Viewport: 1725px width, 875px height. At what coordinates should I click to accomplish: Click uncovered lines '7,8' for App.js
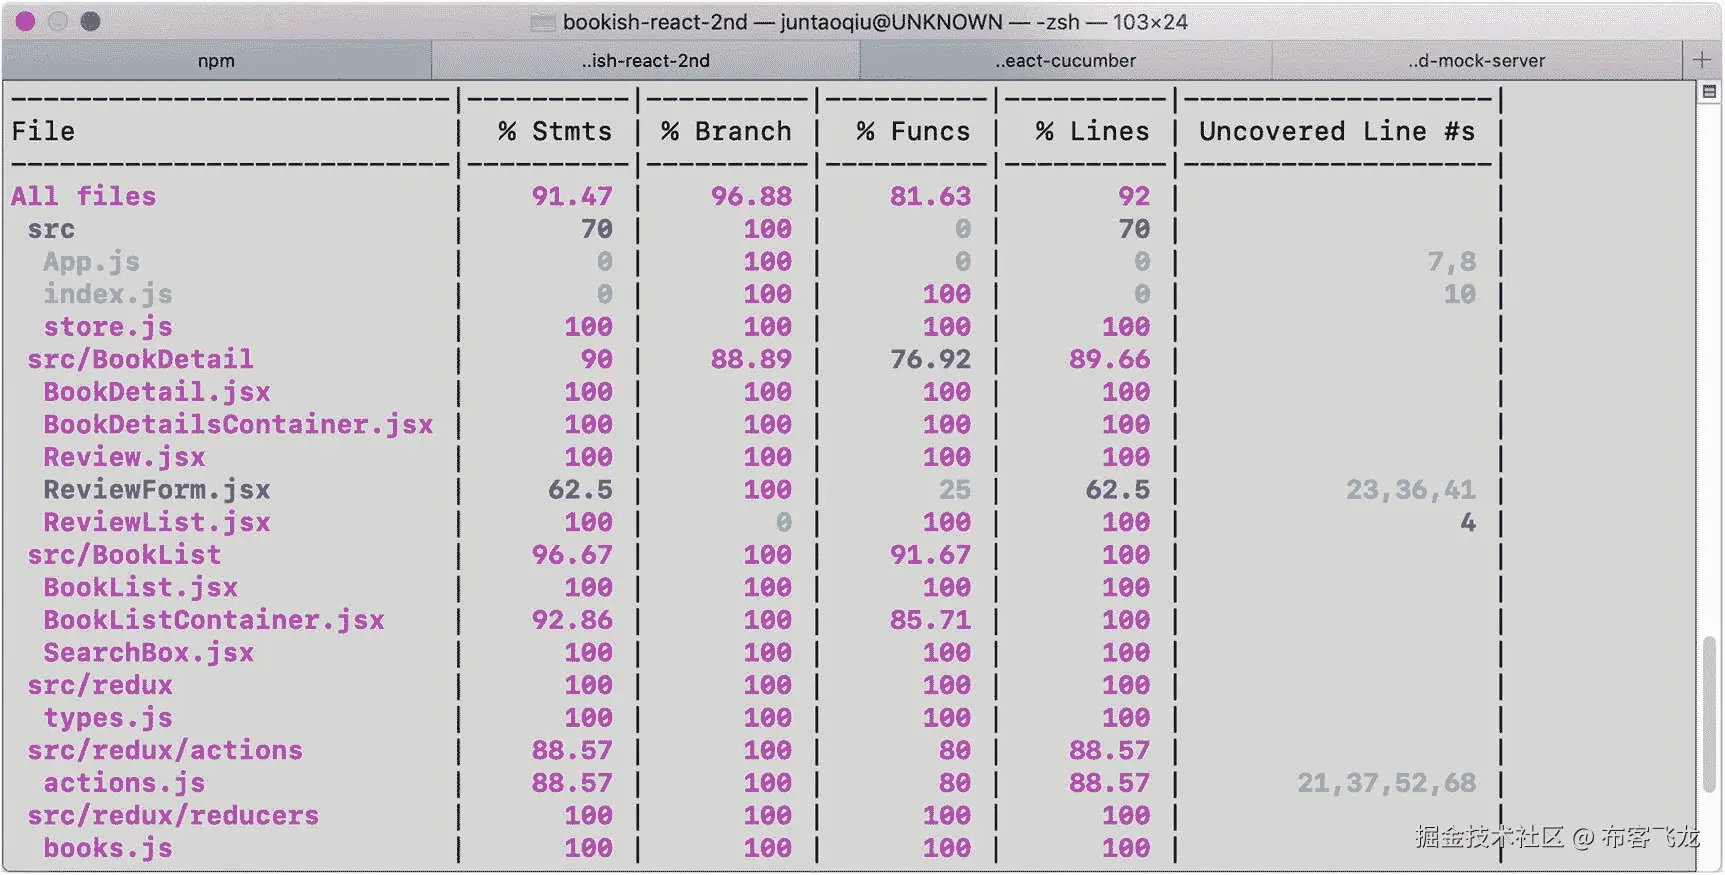click(x=1451, y=262)
